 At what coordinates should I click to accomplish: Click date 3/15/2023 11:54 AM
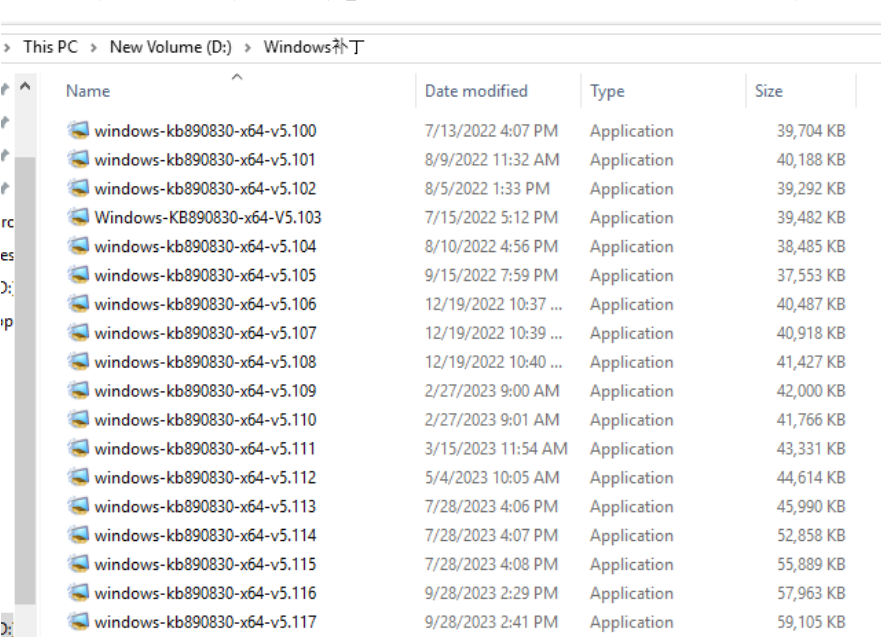click(x=496, y=449)
